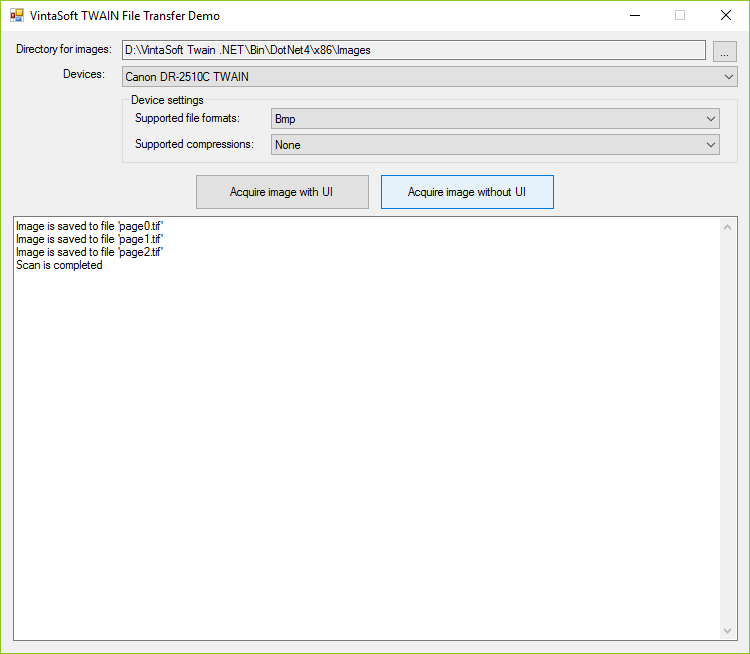750x654 pixels.
Task: Close the VintaSoft TWAIN demo window
Action: coord(726,16)
